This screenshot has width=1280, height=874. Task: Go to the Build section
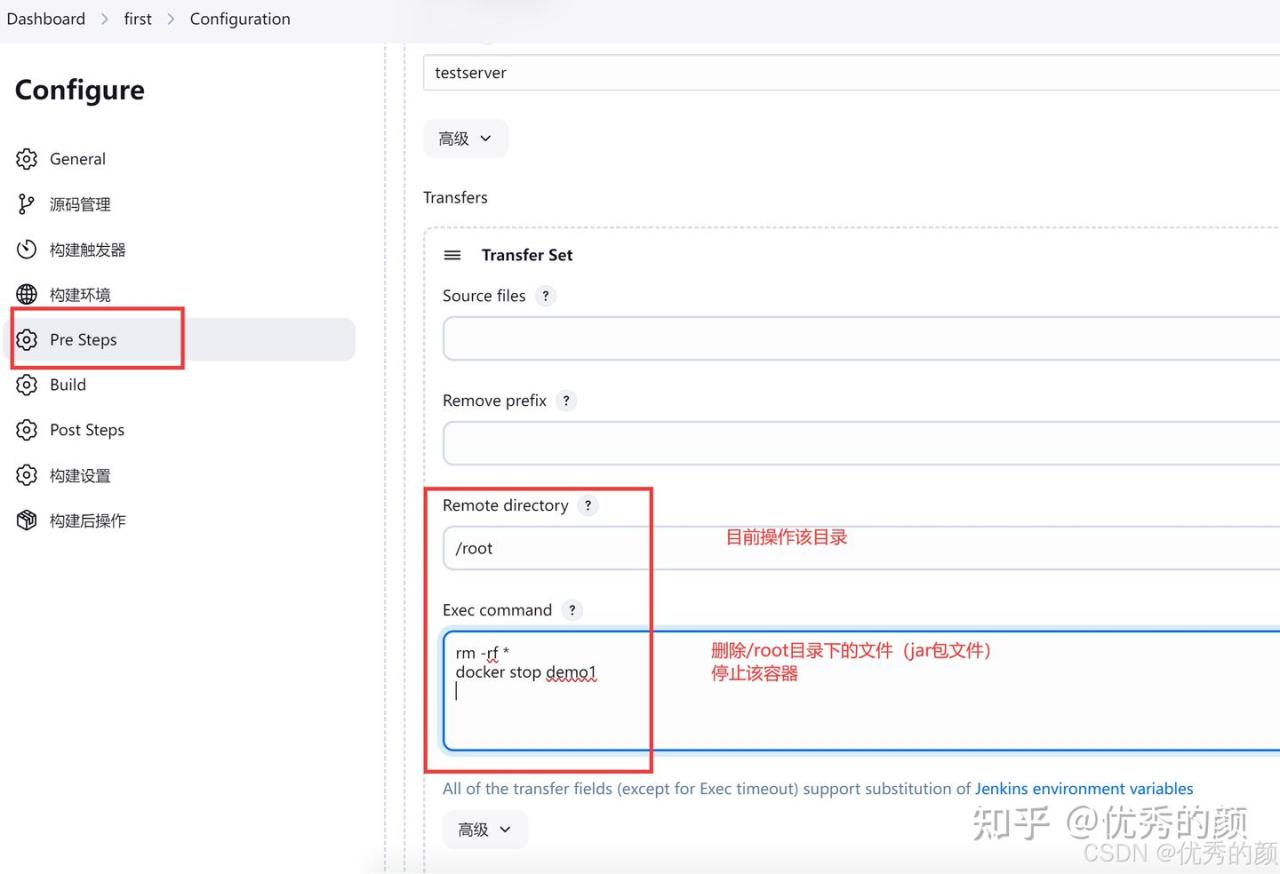point(68,385)
